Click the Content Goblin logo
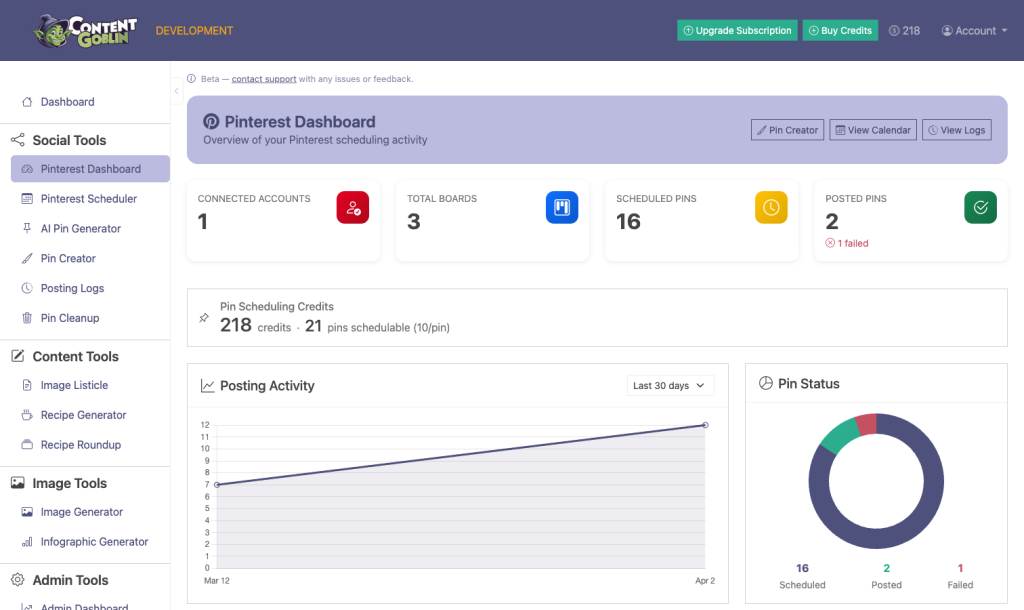The width and height of the screenshot is (1024, 610). pos(85,31)
